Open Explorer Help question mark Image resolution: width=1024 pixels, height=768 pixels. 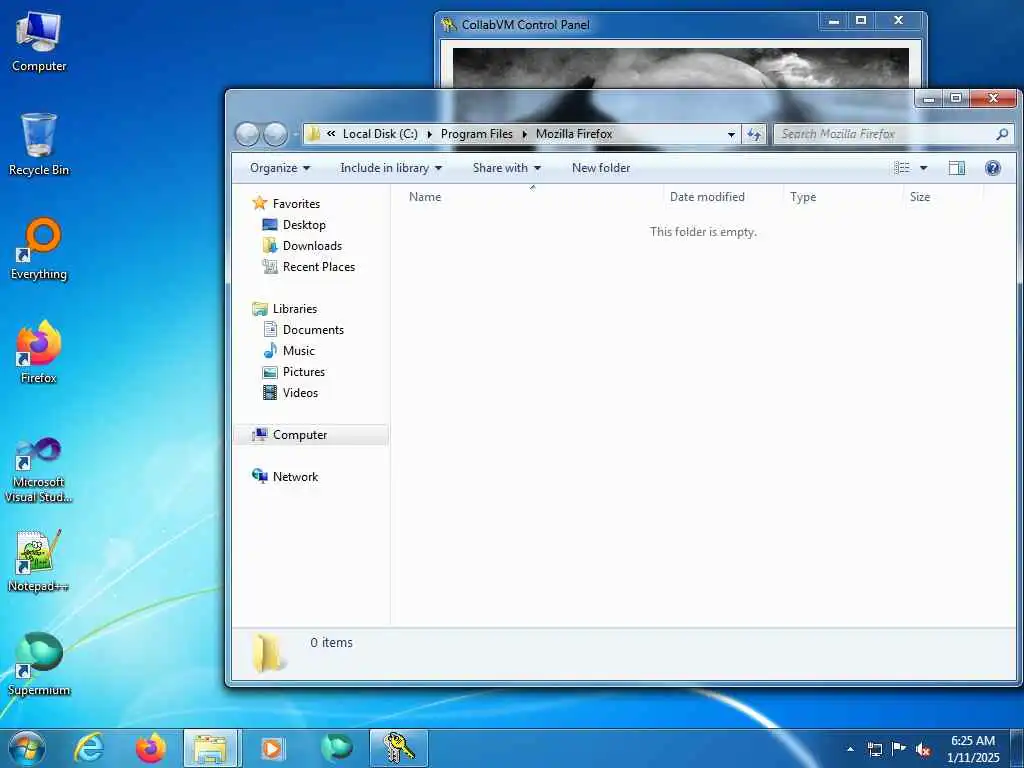[993, 168]
